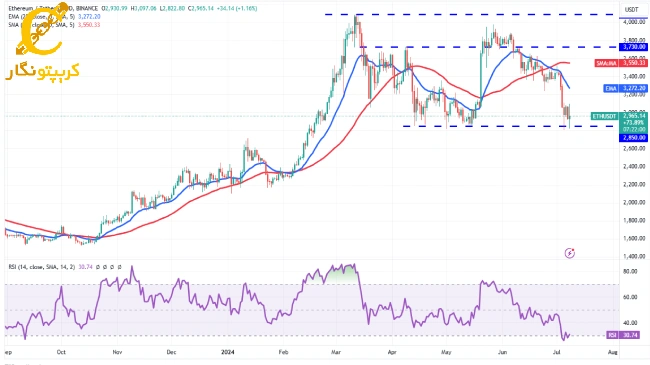Viewport: 650px width, 365px height.
Task: Click the SMA legend value 3,550.33
Action: tap(89, 25)
